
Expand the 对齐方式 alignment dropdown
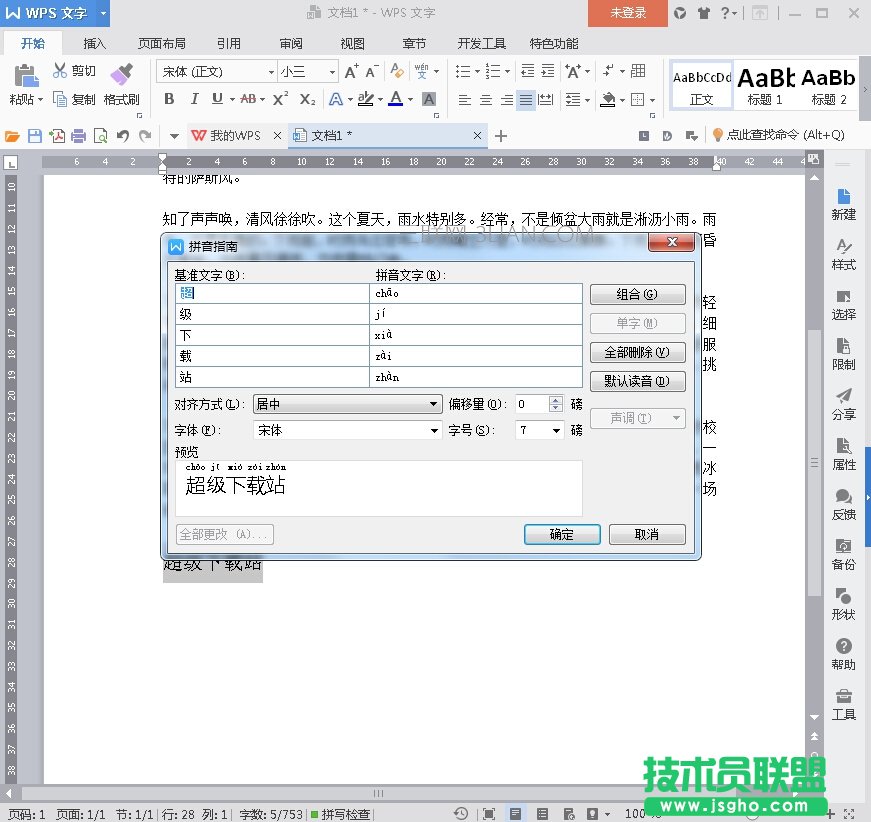pos(433,404)
